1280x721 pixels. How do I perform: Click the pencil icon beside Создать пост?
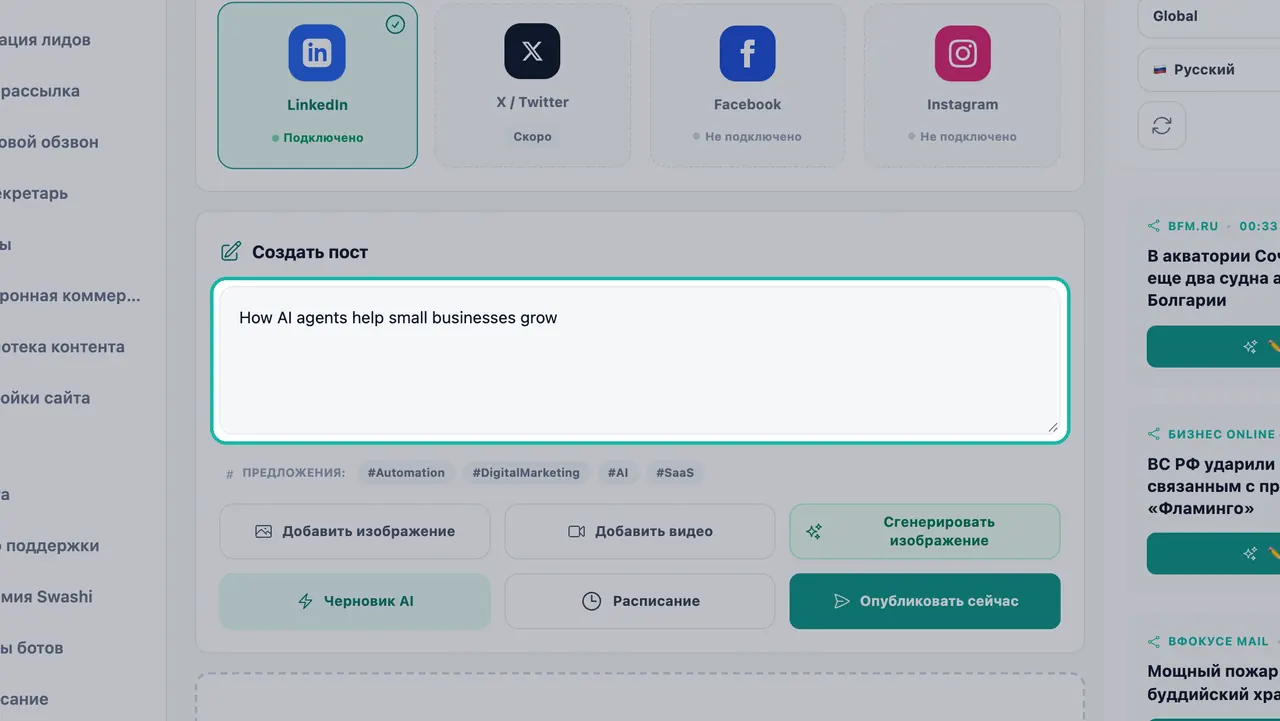[231, 252]
